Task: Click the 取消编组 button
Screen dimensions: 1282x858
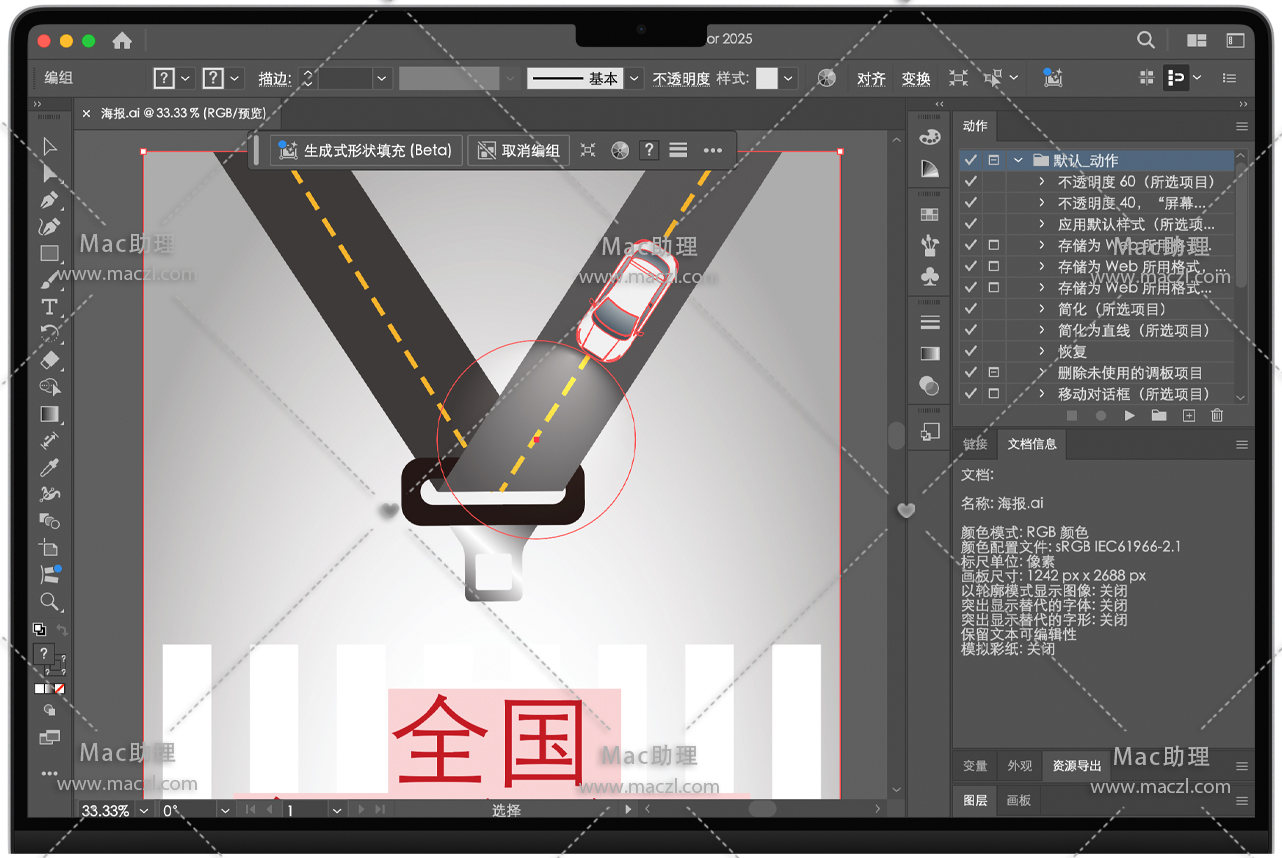Action: (x=518, y=150)
